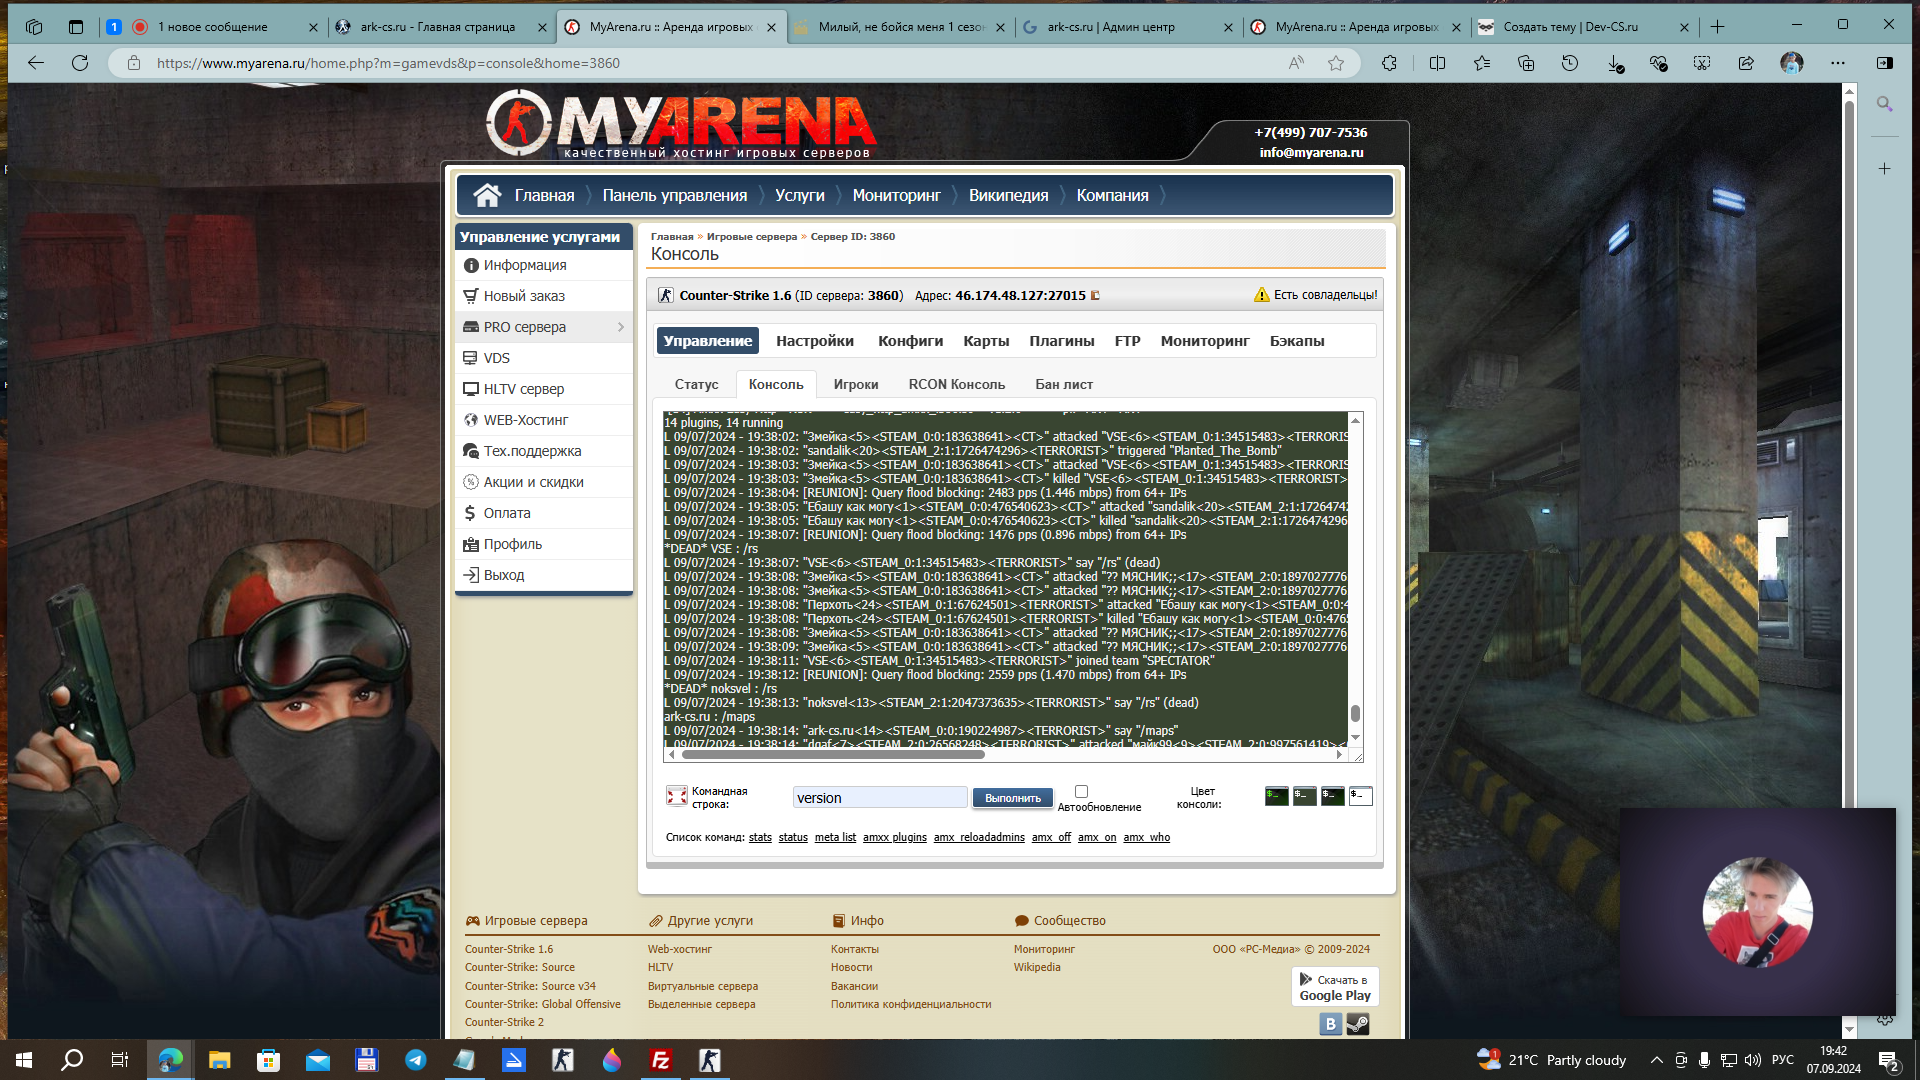
Task: Add this page to favorites star icon
Action: pos(1336,63)
